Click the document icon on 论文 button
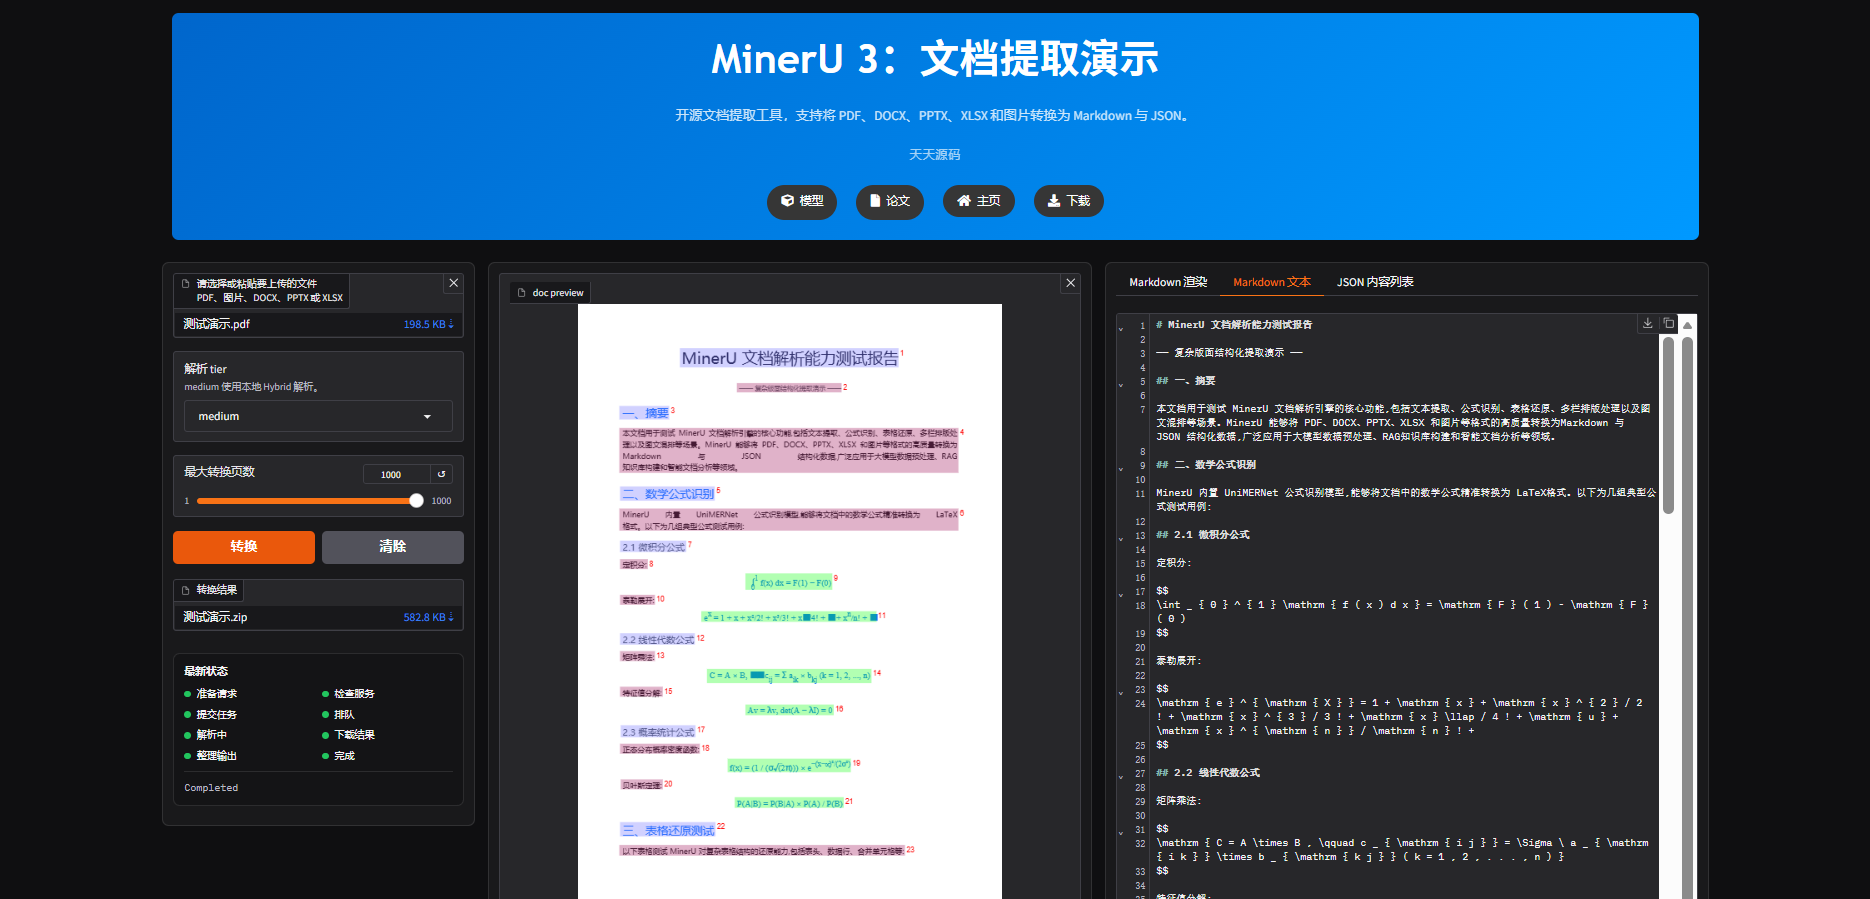This screenshot has width=1870, height=899. tap(875, 201)
